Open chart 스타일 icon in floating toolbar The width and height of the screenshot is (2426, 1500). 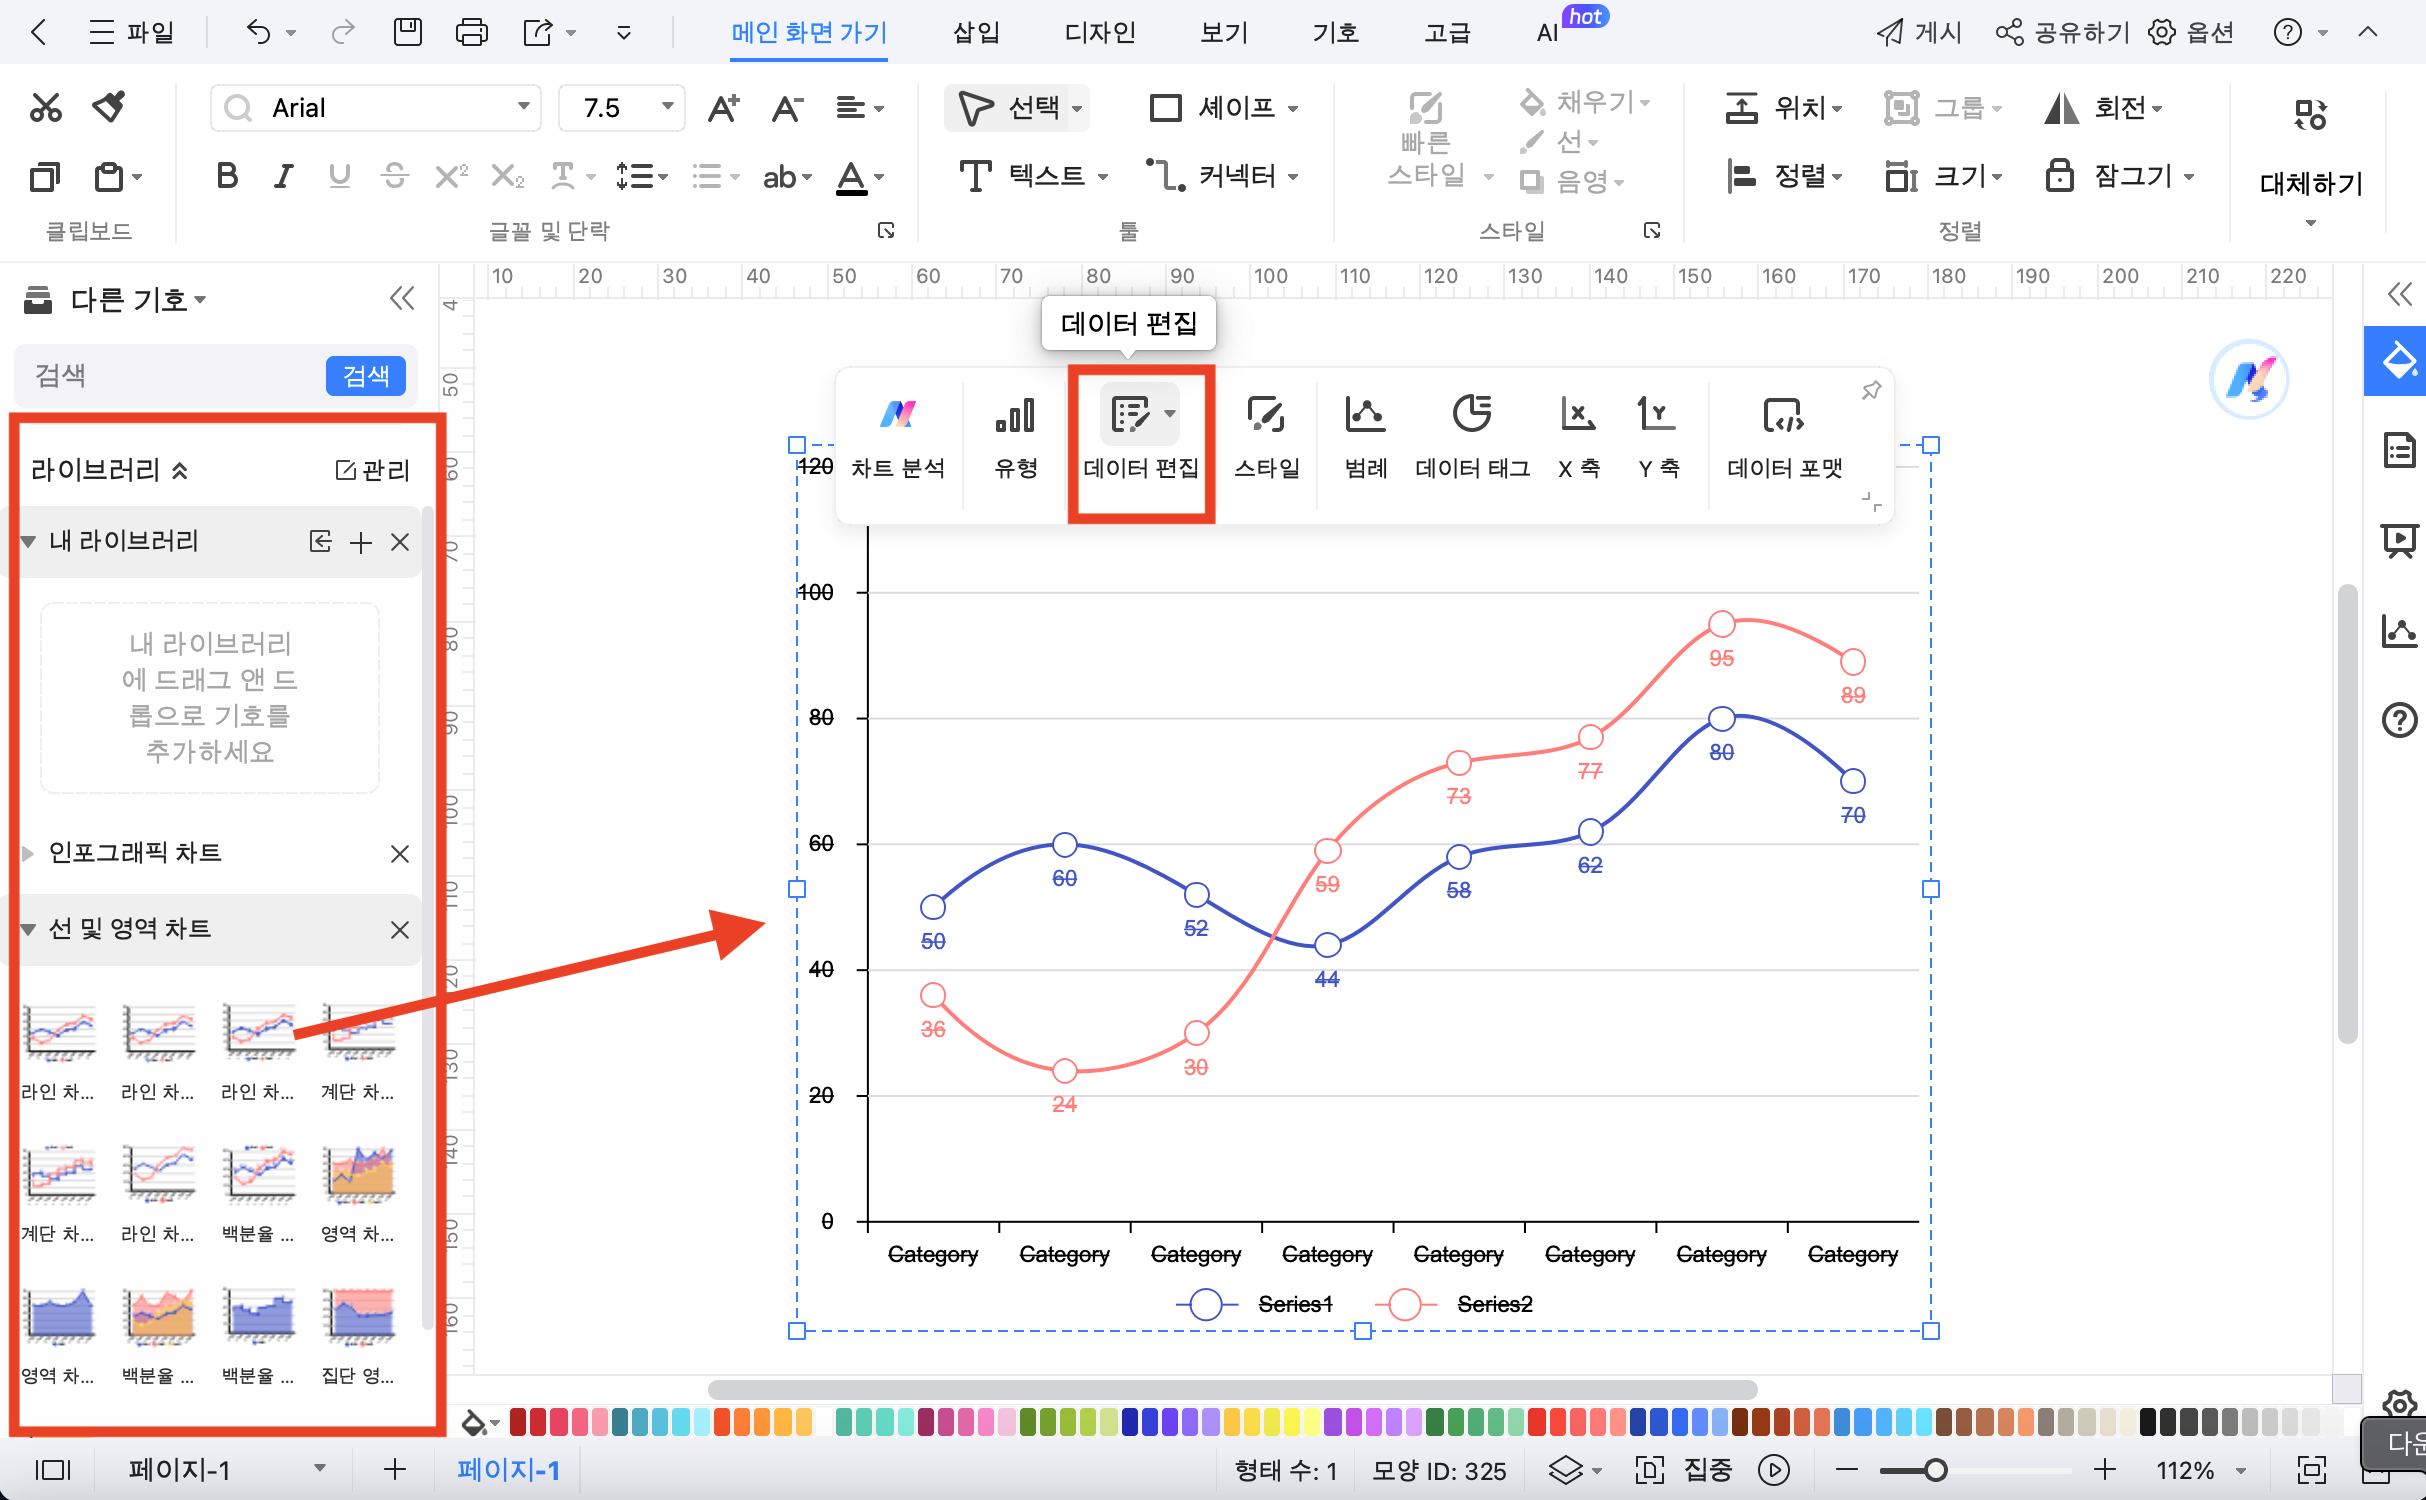point(1267,438)
